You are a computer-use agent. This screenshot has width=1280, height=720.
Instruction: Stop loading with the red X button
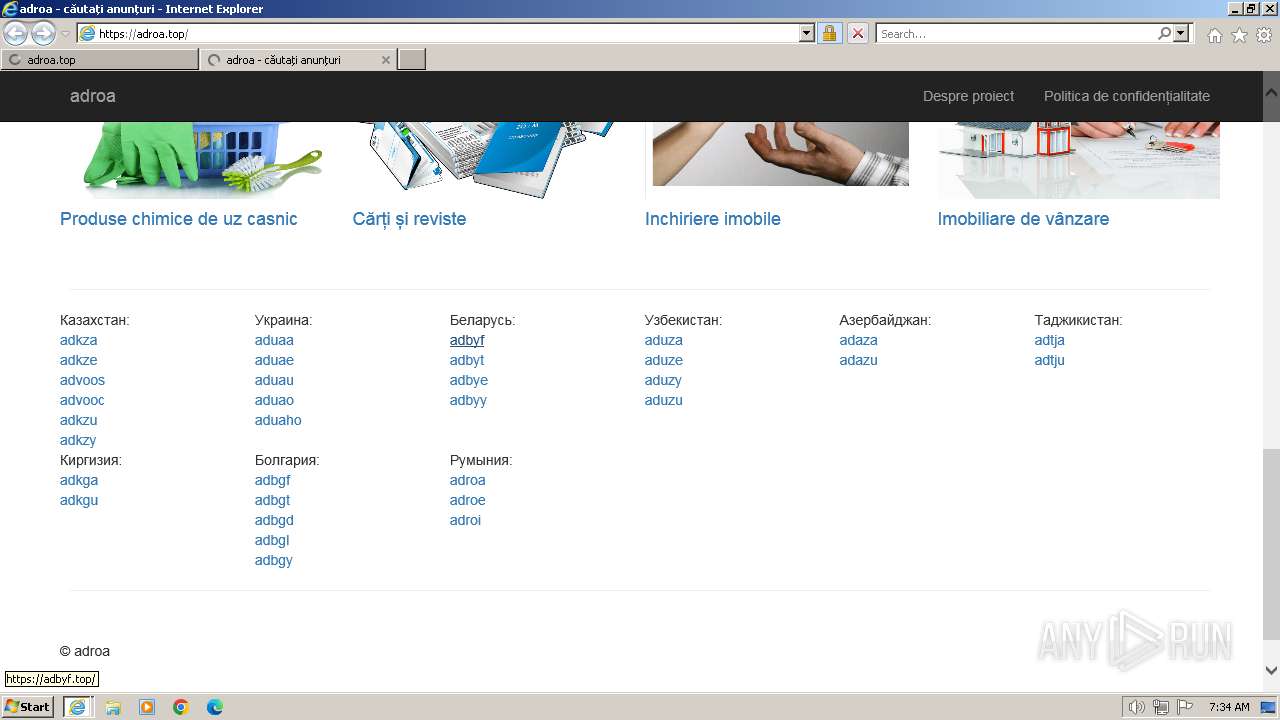point(858,33)
